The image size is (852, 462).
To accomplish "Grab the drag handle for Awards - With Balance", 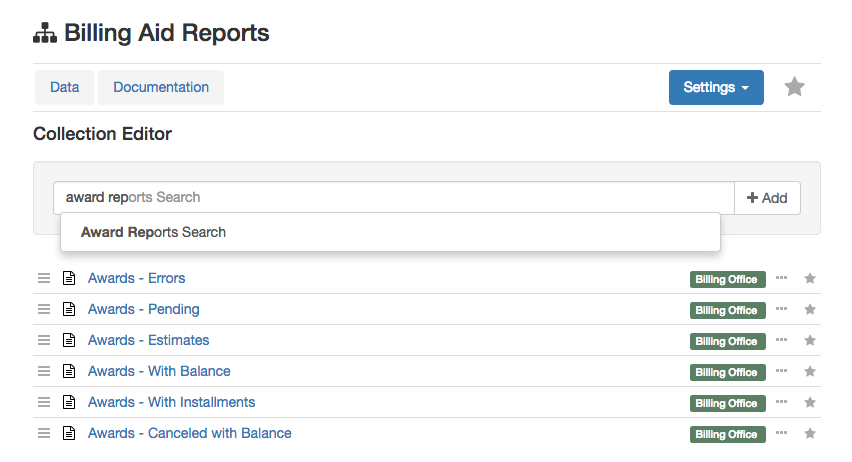I will (x=44, y=371).
